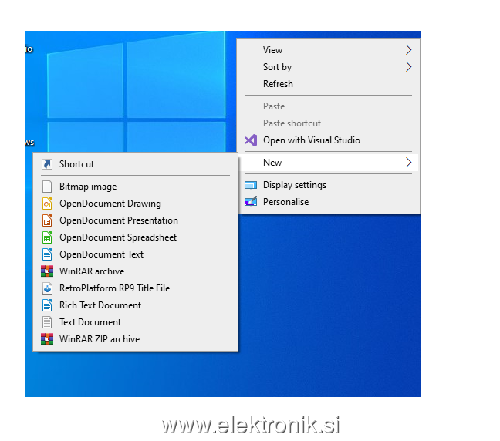Click the Shortcut arrow icon
Screen dimensions: 500x441
point(47,164)
